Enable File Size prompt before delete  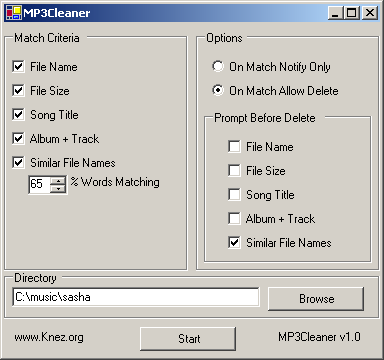234,170
